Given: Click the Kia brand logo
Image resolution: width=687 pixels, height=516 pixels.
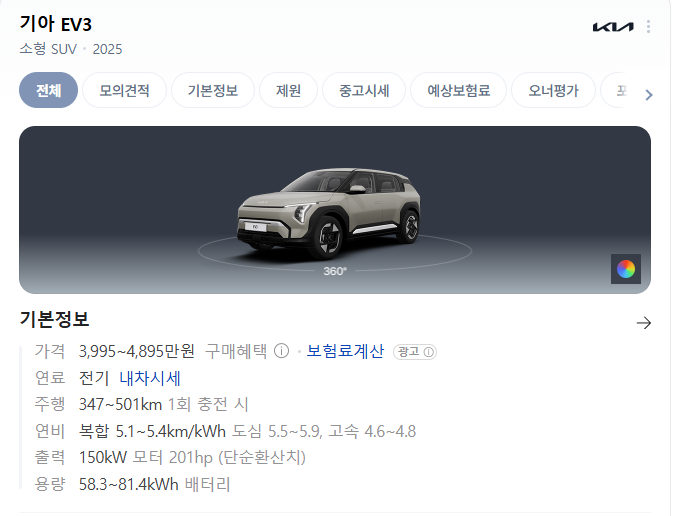Looking at the screenshot, I should pyautogui.click(x=613, y=27).
